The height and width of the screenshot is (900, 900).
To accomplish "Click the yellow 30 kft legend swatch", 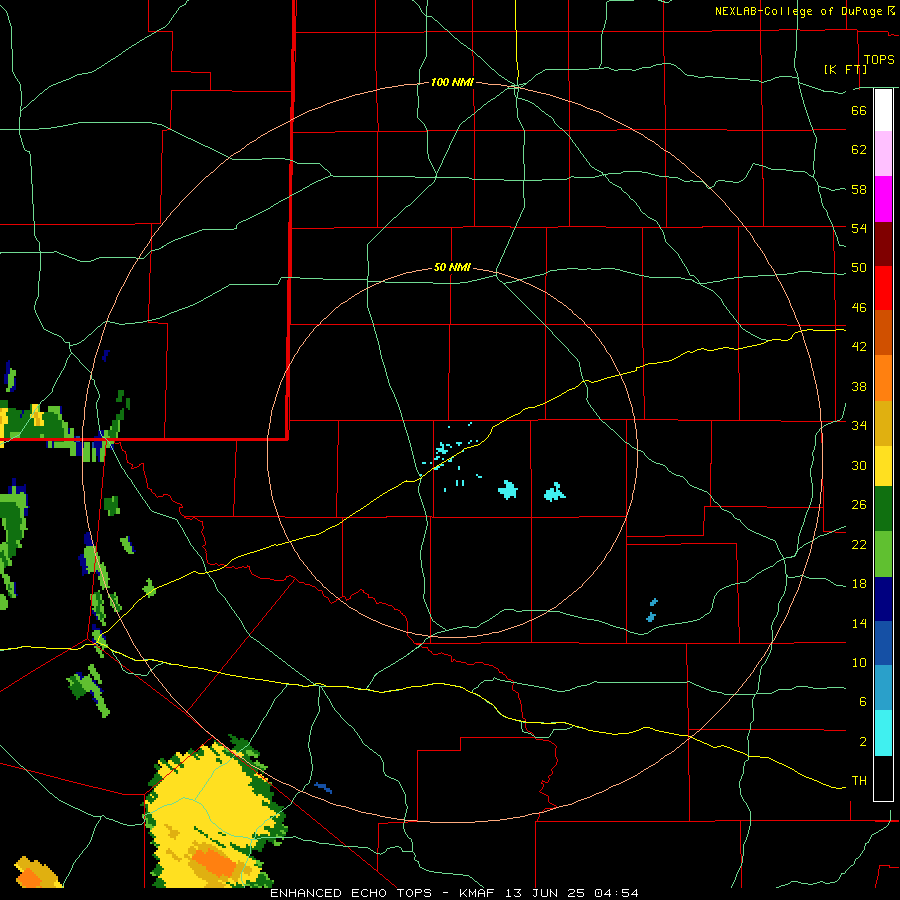I will point(883,466).
